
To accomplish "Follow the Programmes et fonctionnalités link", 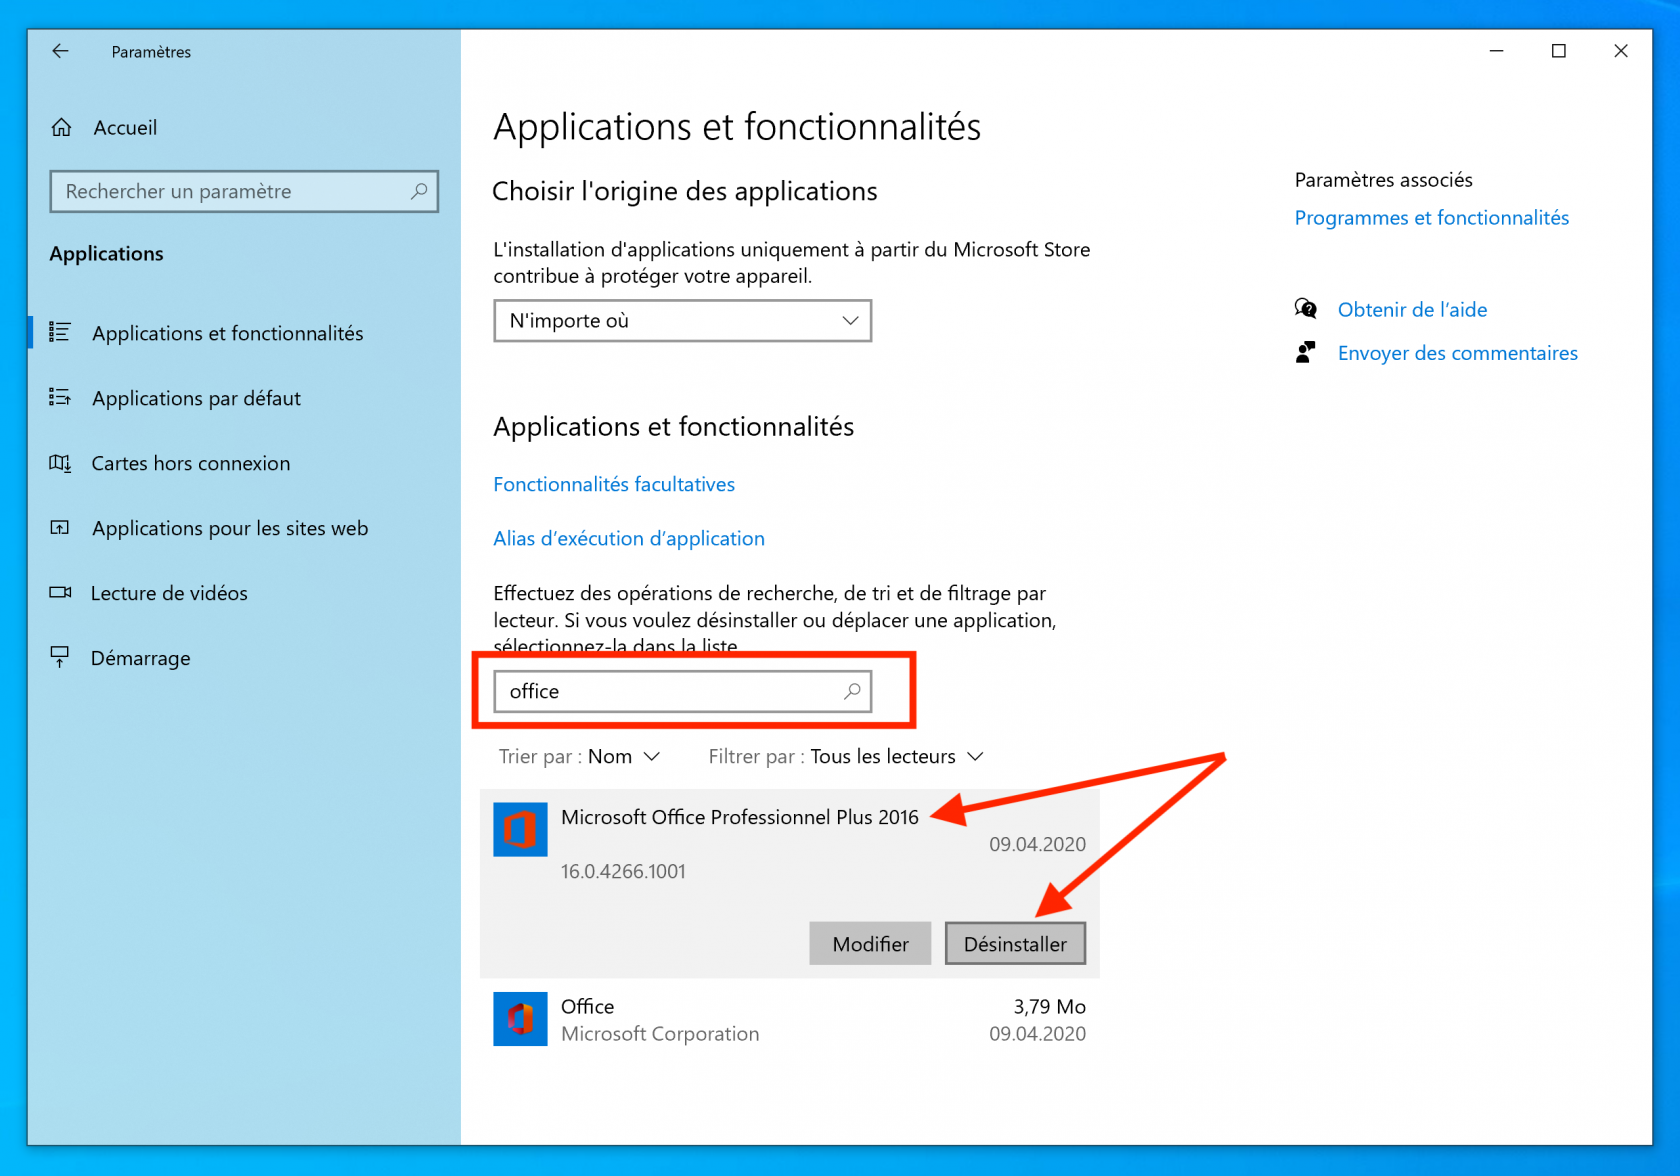I will point(1431,218).
